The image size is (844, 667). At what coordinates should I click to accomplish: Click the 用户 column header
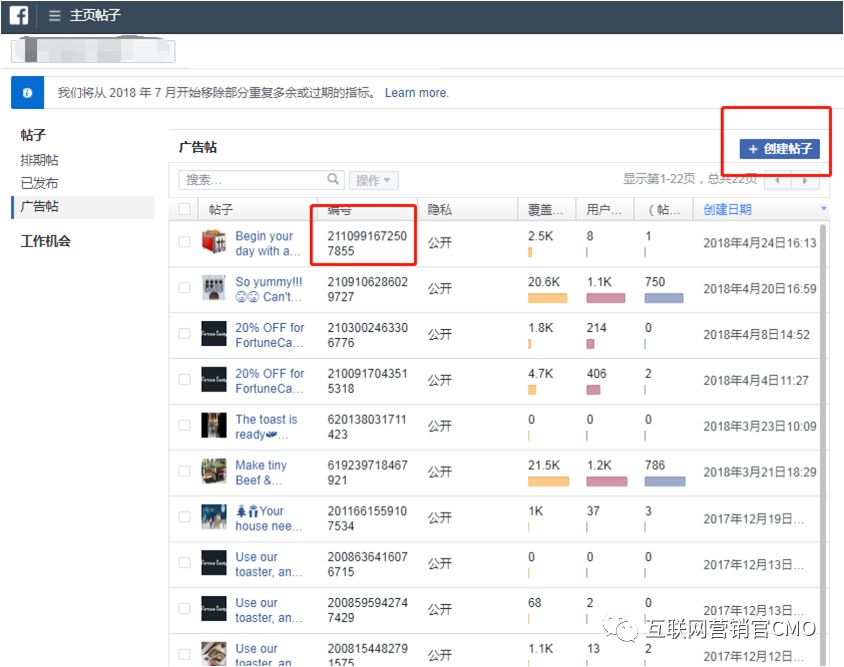coord(603,210)
